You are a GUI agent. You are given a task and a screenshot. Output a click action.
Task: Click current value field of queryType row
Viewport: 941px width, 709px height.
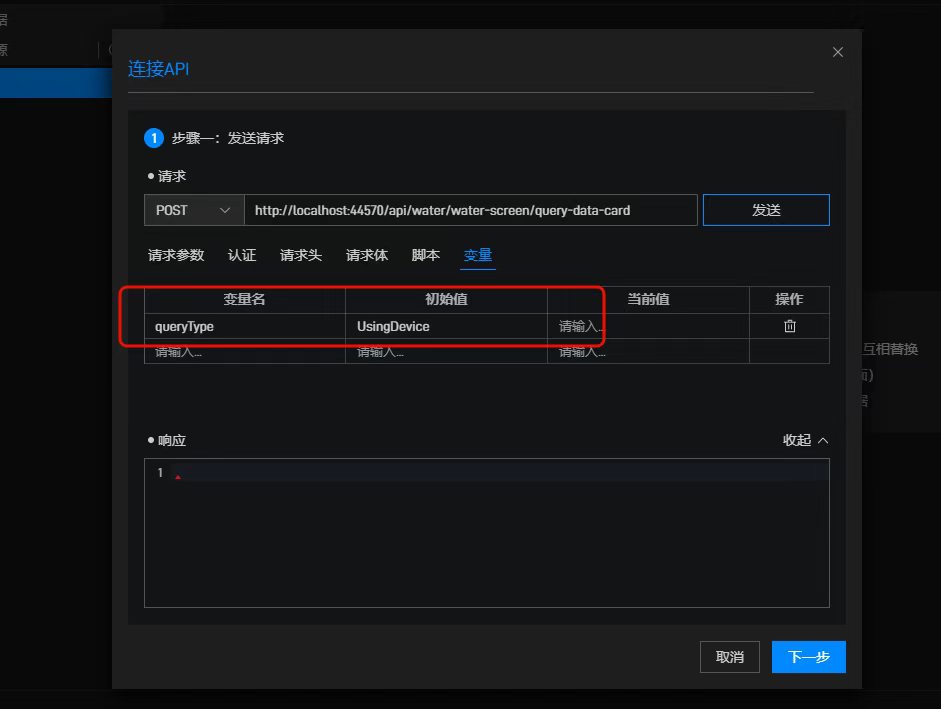[x=648, y=326]
